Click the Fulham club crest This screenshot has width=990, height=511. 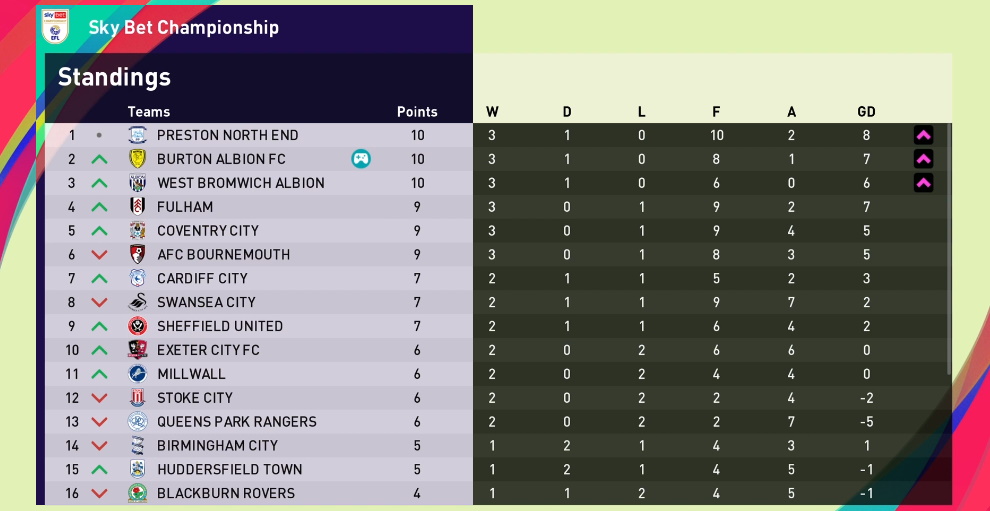(138, 207)
